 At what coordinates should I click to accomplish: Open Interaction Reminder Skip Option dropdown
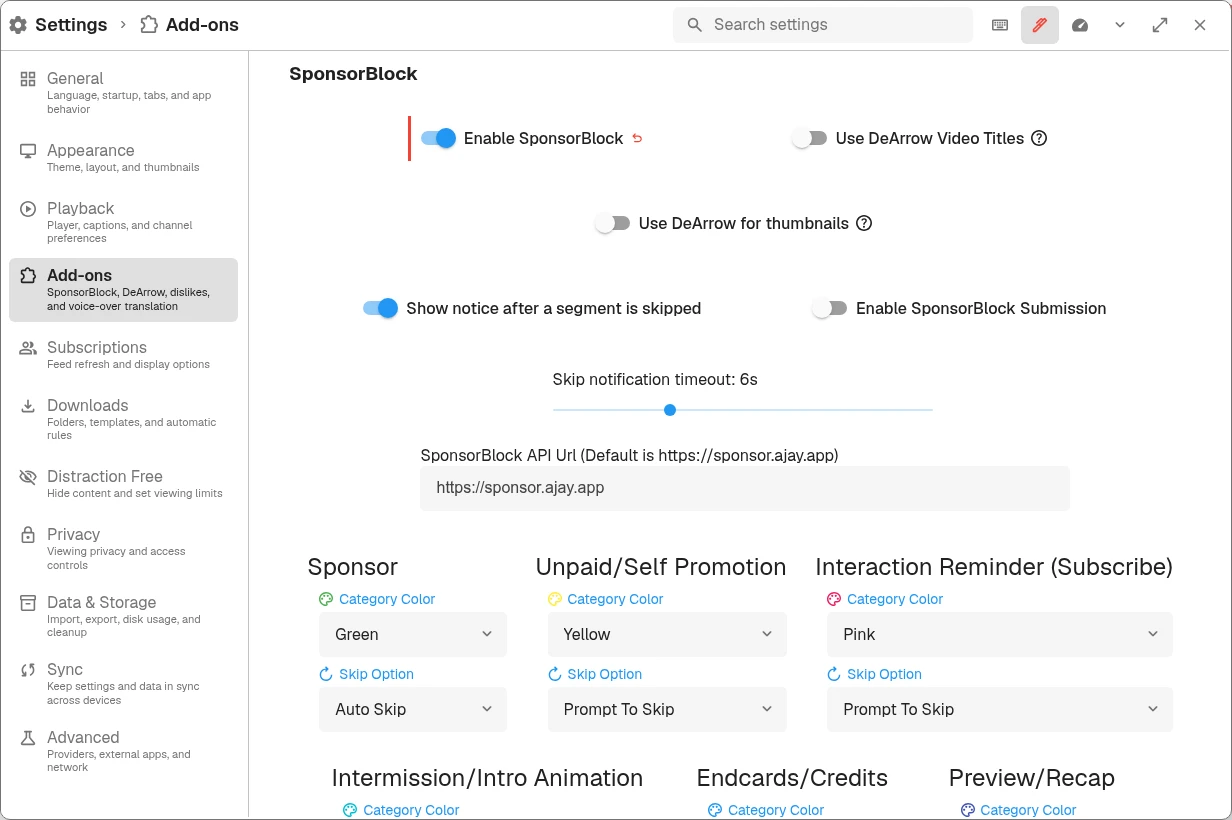(1000, 709)
